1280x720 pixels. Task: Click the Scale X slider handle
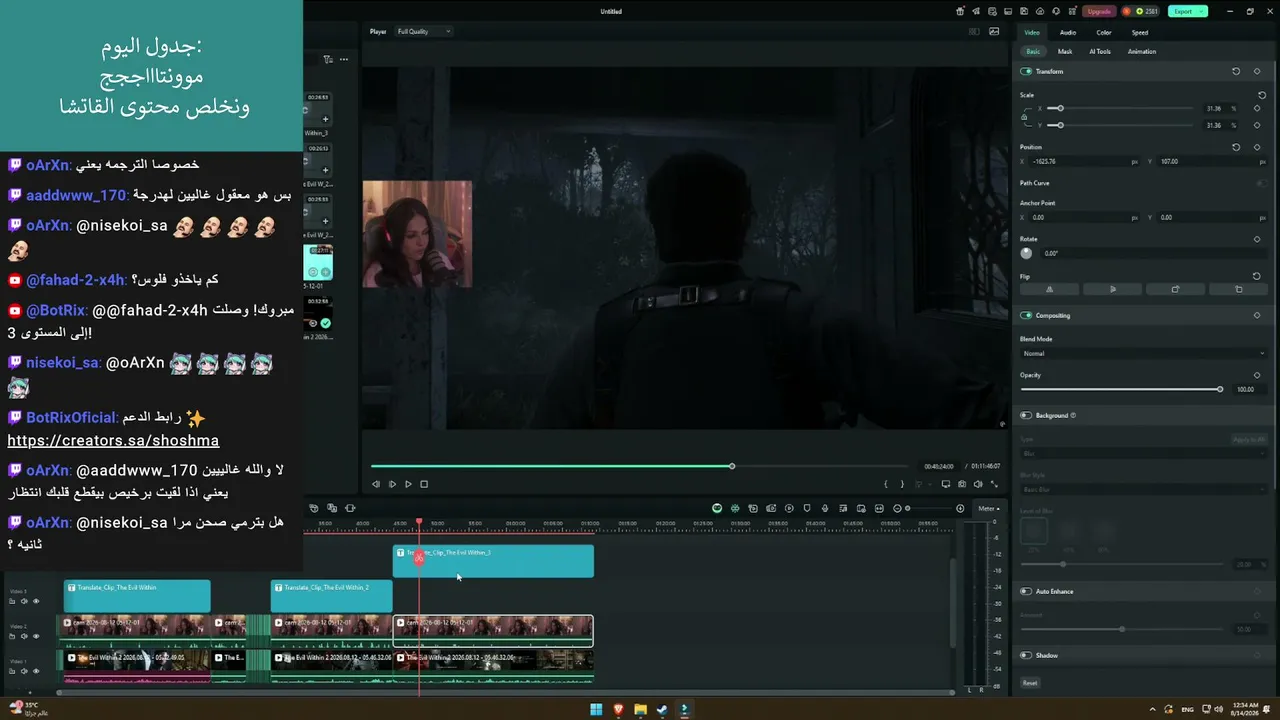[x=1060, y=108]
